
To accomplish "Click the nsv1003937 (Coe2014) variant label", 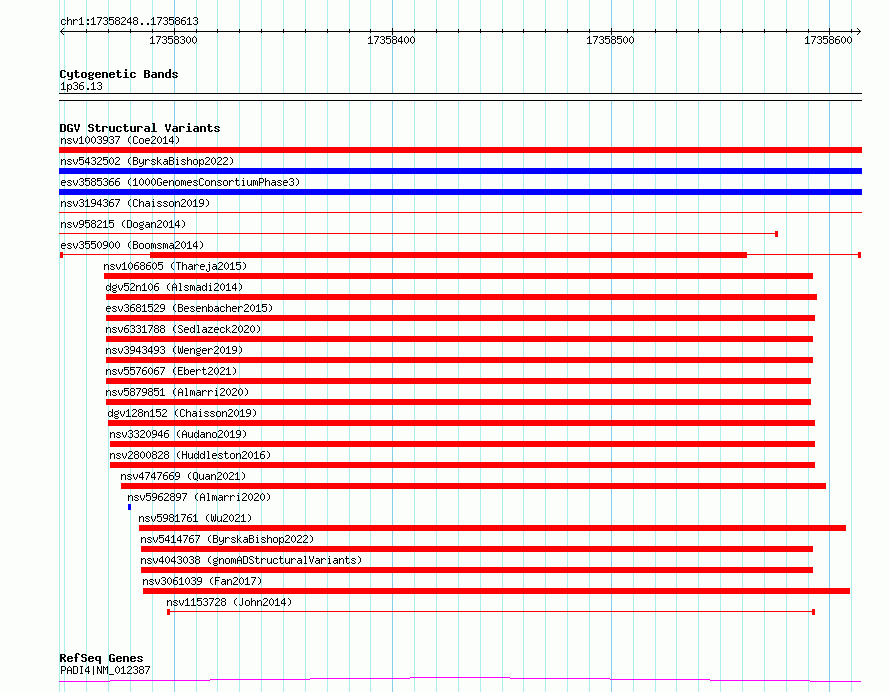I will point(120,140).
